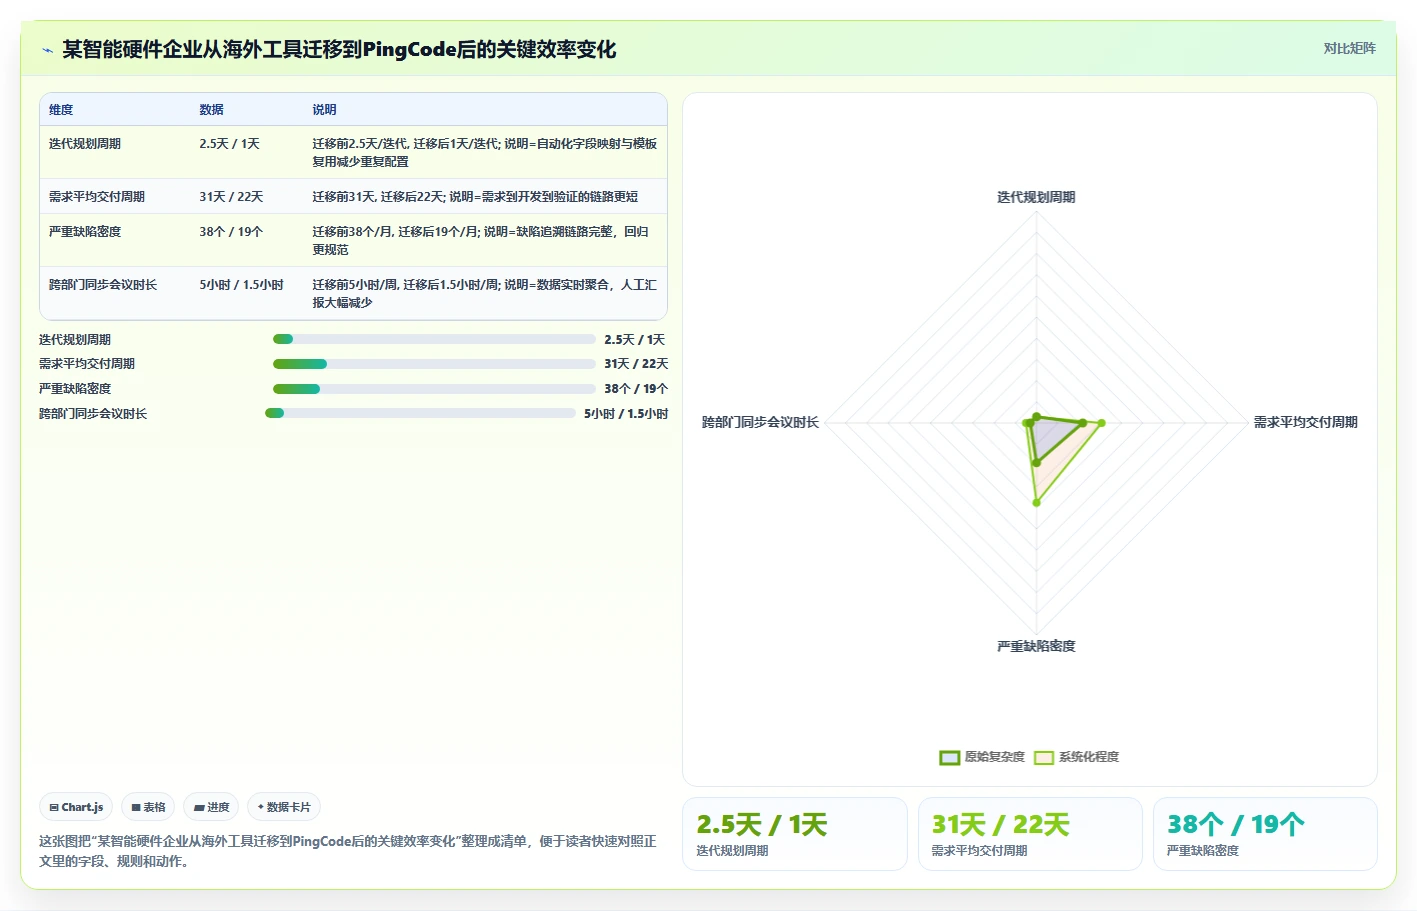
Task: Click the 表格 tag chip
Action: click(148, 807)
